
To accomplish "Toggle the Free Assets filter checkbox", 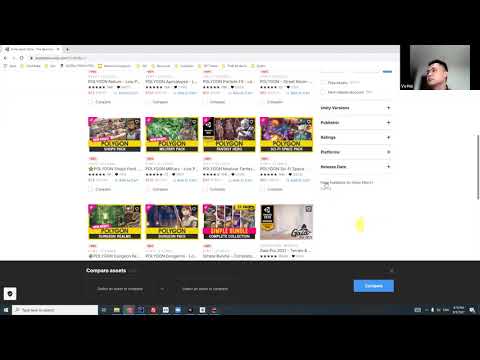I will (323, 83).
